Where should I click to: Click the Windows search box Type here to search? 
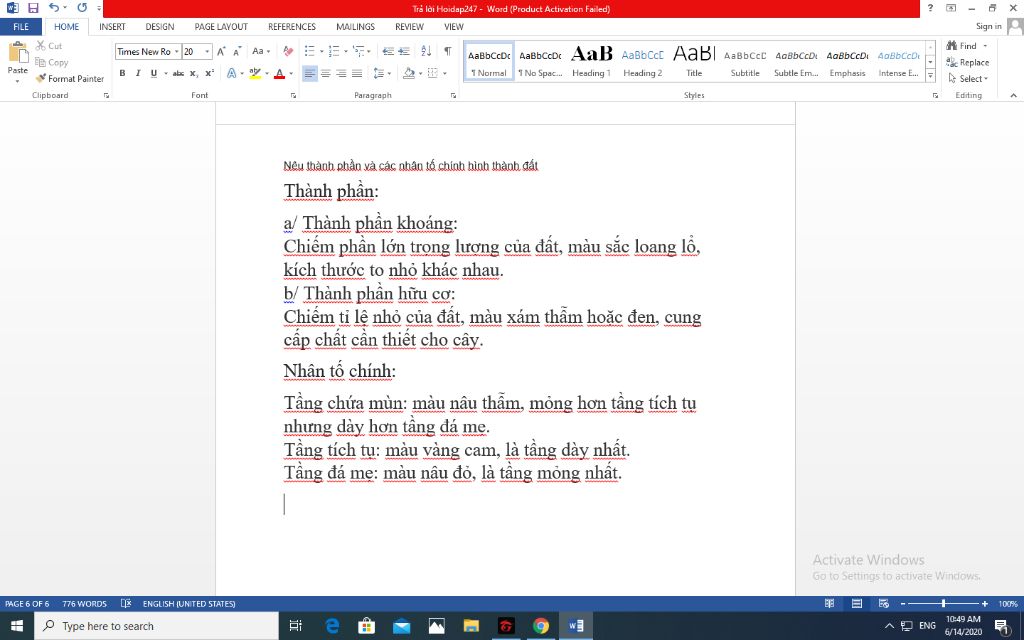pyautogui.click(x=157, y=626)
